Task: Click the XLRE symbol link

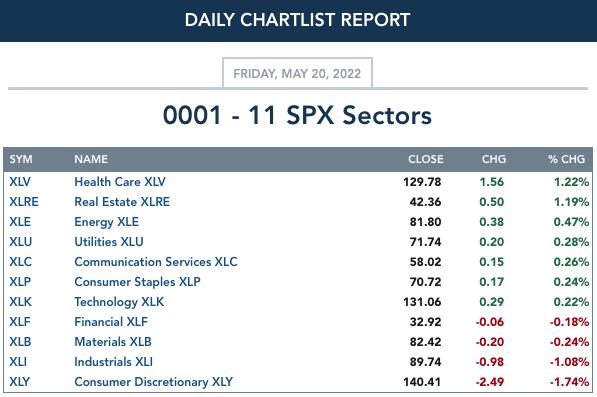Action: click(x=24, y=202)
